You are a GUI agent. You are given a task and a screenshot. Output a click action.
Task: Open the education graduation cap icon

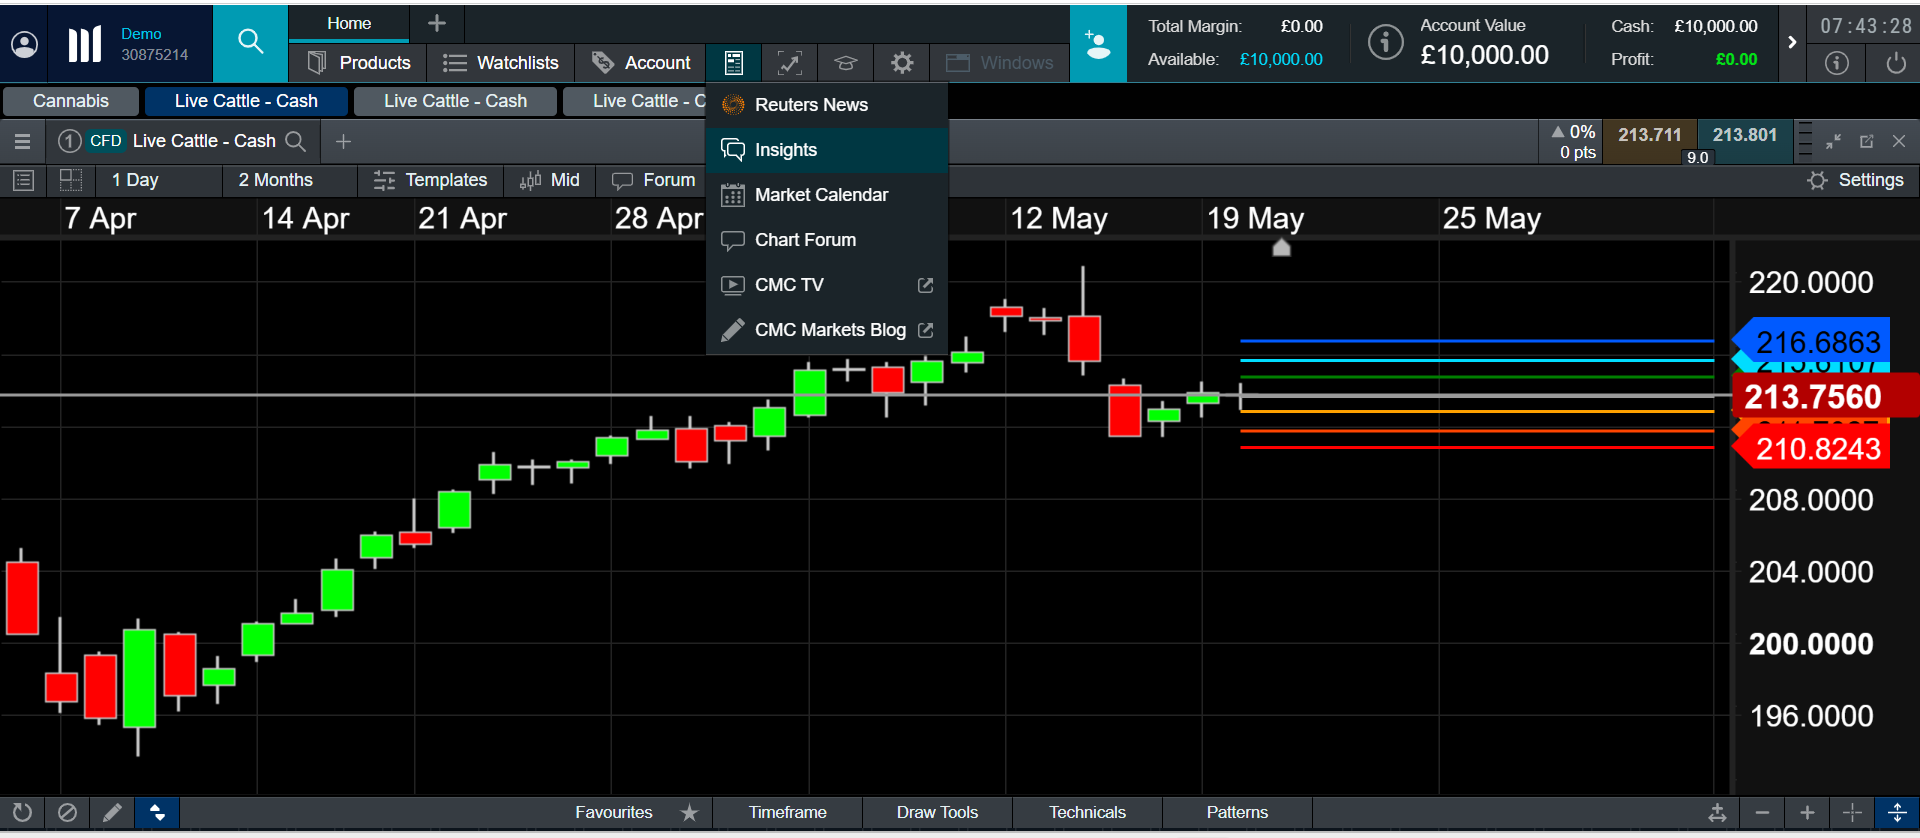[x=845, y=63]
